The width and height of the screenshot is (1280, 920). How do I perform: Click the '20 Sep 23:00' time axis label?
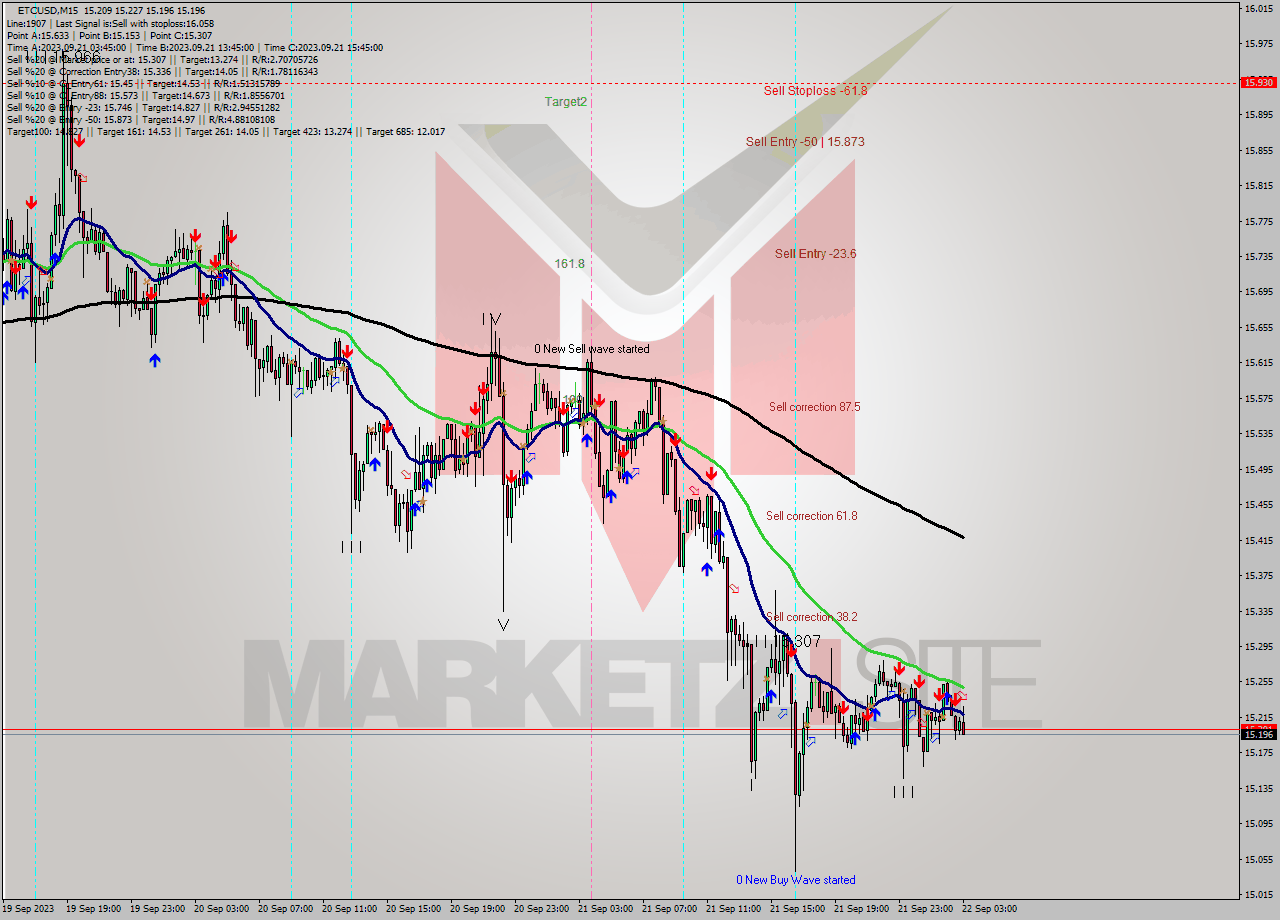pyautogui.click(x=541, y=909)
